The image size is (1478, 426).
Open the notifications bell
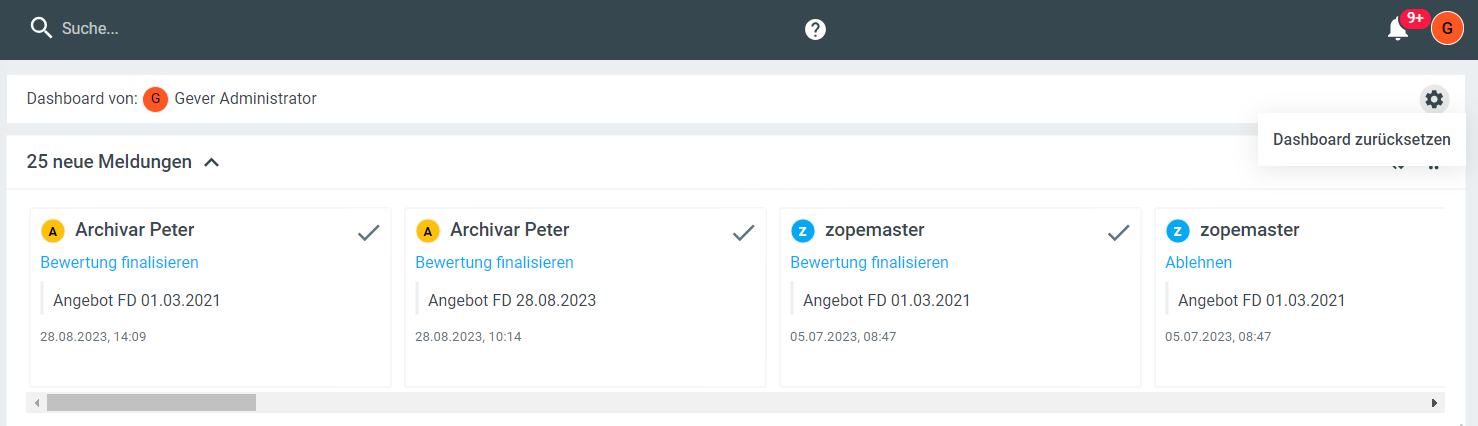coord(1398,29)
